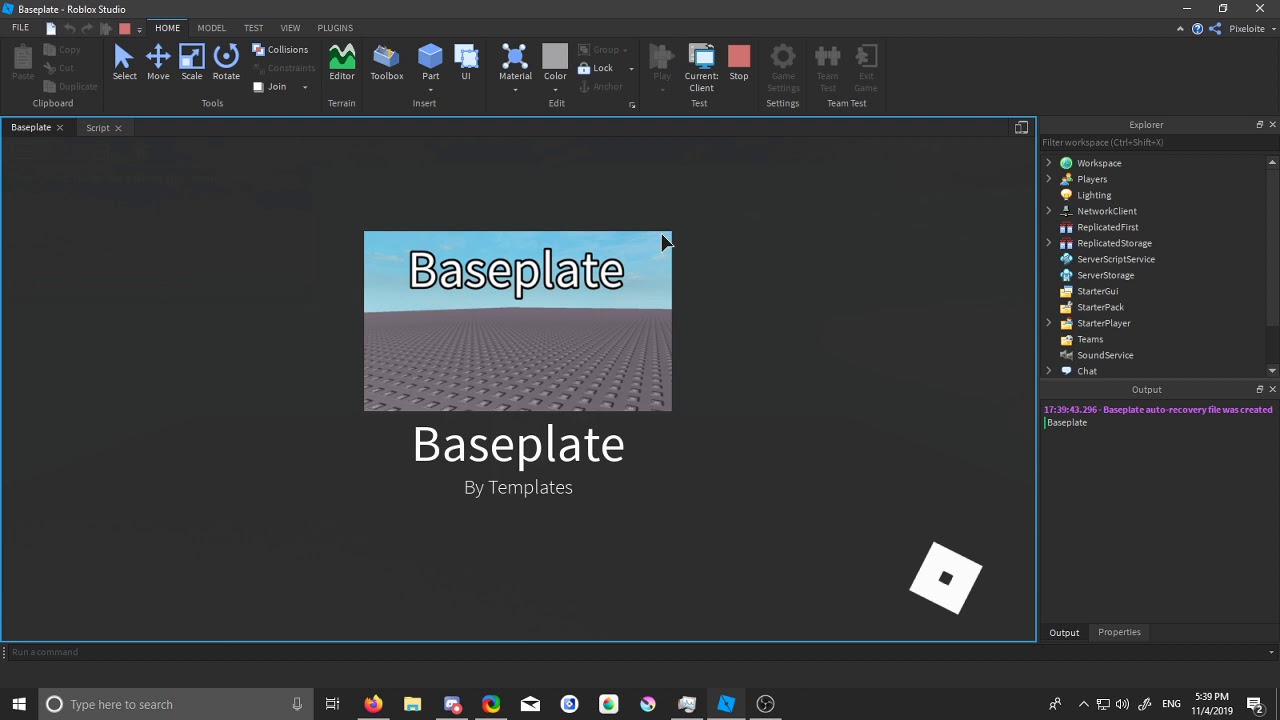Stop the test with the Stop button
Image resolution: width=1280 pixels, height=720 pixels.
point(739,63)
